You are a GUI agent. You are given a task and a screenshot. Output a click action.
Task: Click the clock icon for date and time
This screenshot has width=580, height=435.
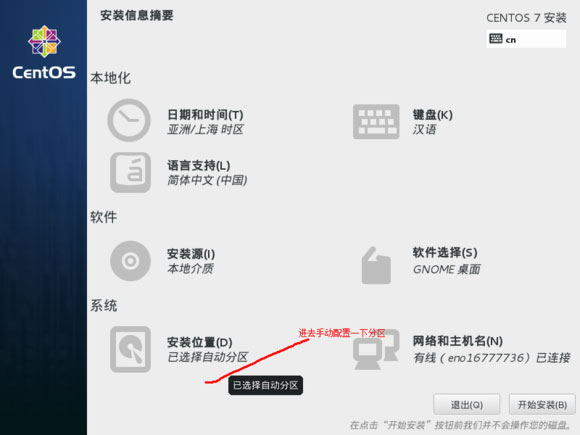(129, 120)
